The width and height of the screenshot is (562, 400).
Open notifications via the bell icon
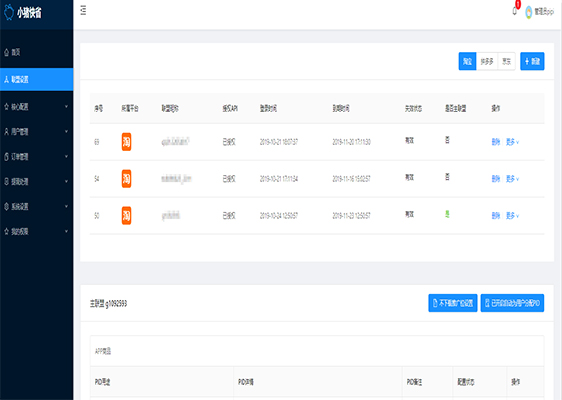click(515, 11)
